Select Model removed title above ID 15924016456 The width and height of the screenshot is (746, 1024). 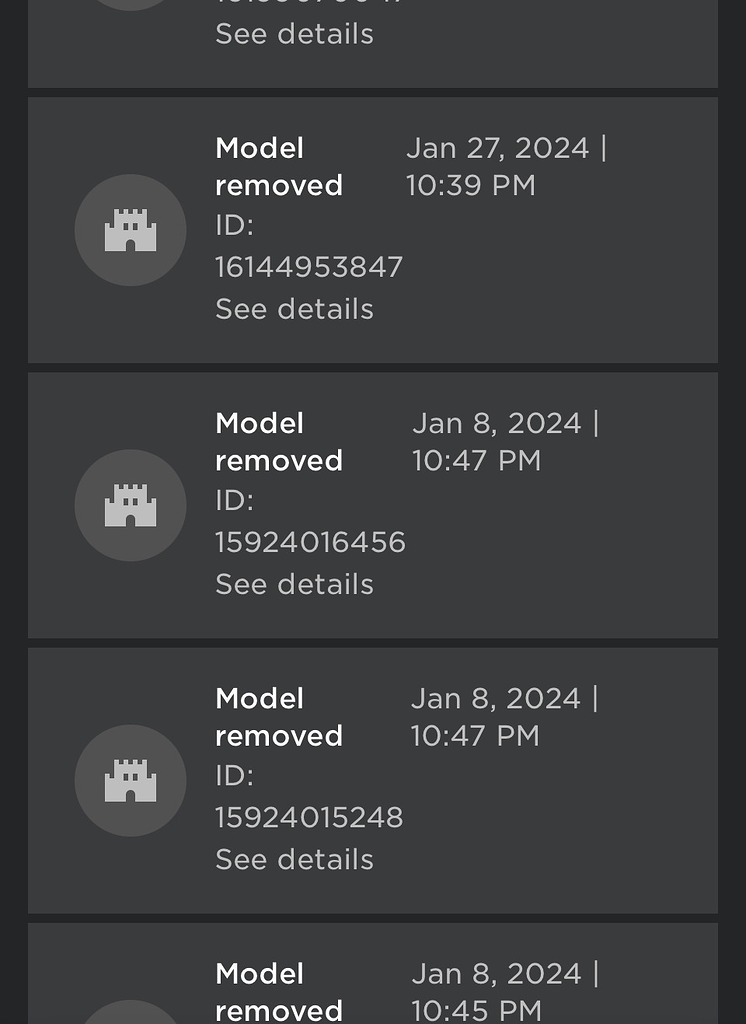[279, 442]
